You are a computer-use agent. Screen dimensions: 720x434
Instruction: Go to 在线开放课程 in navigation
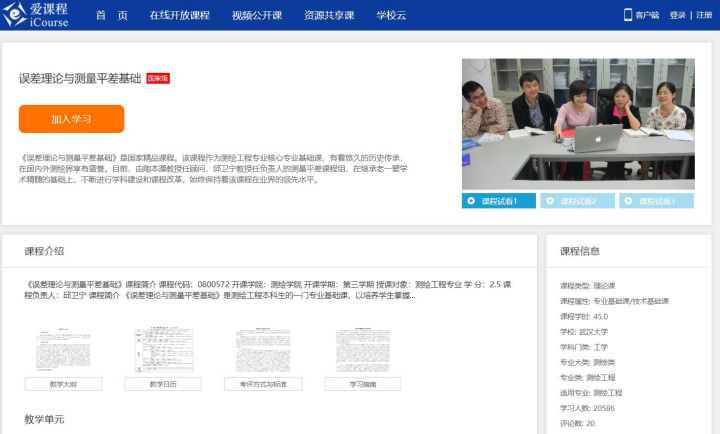click(180, 15)
